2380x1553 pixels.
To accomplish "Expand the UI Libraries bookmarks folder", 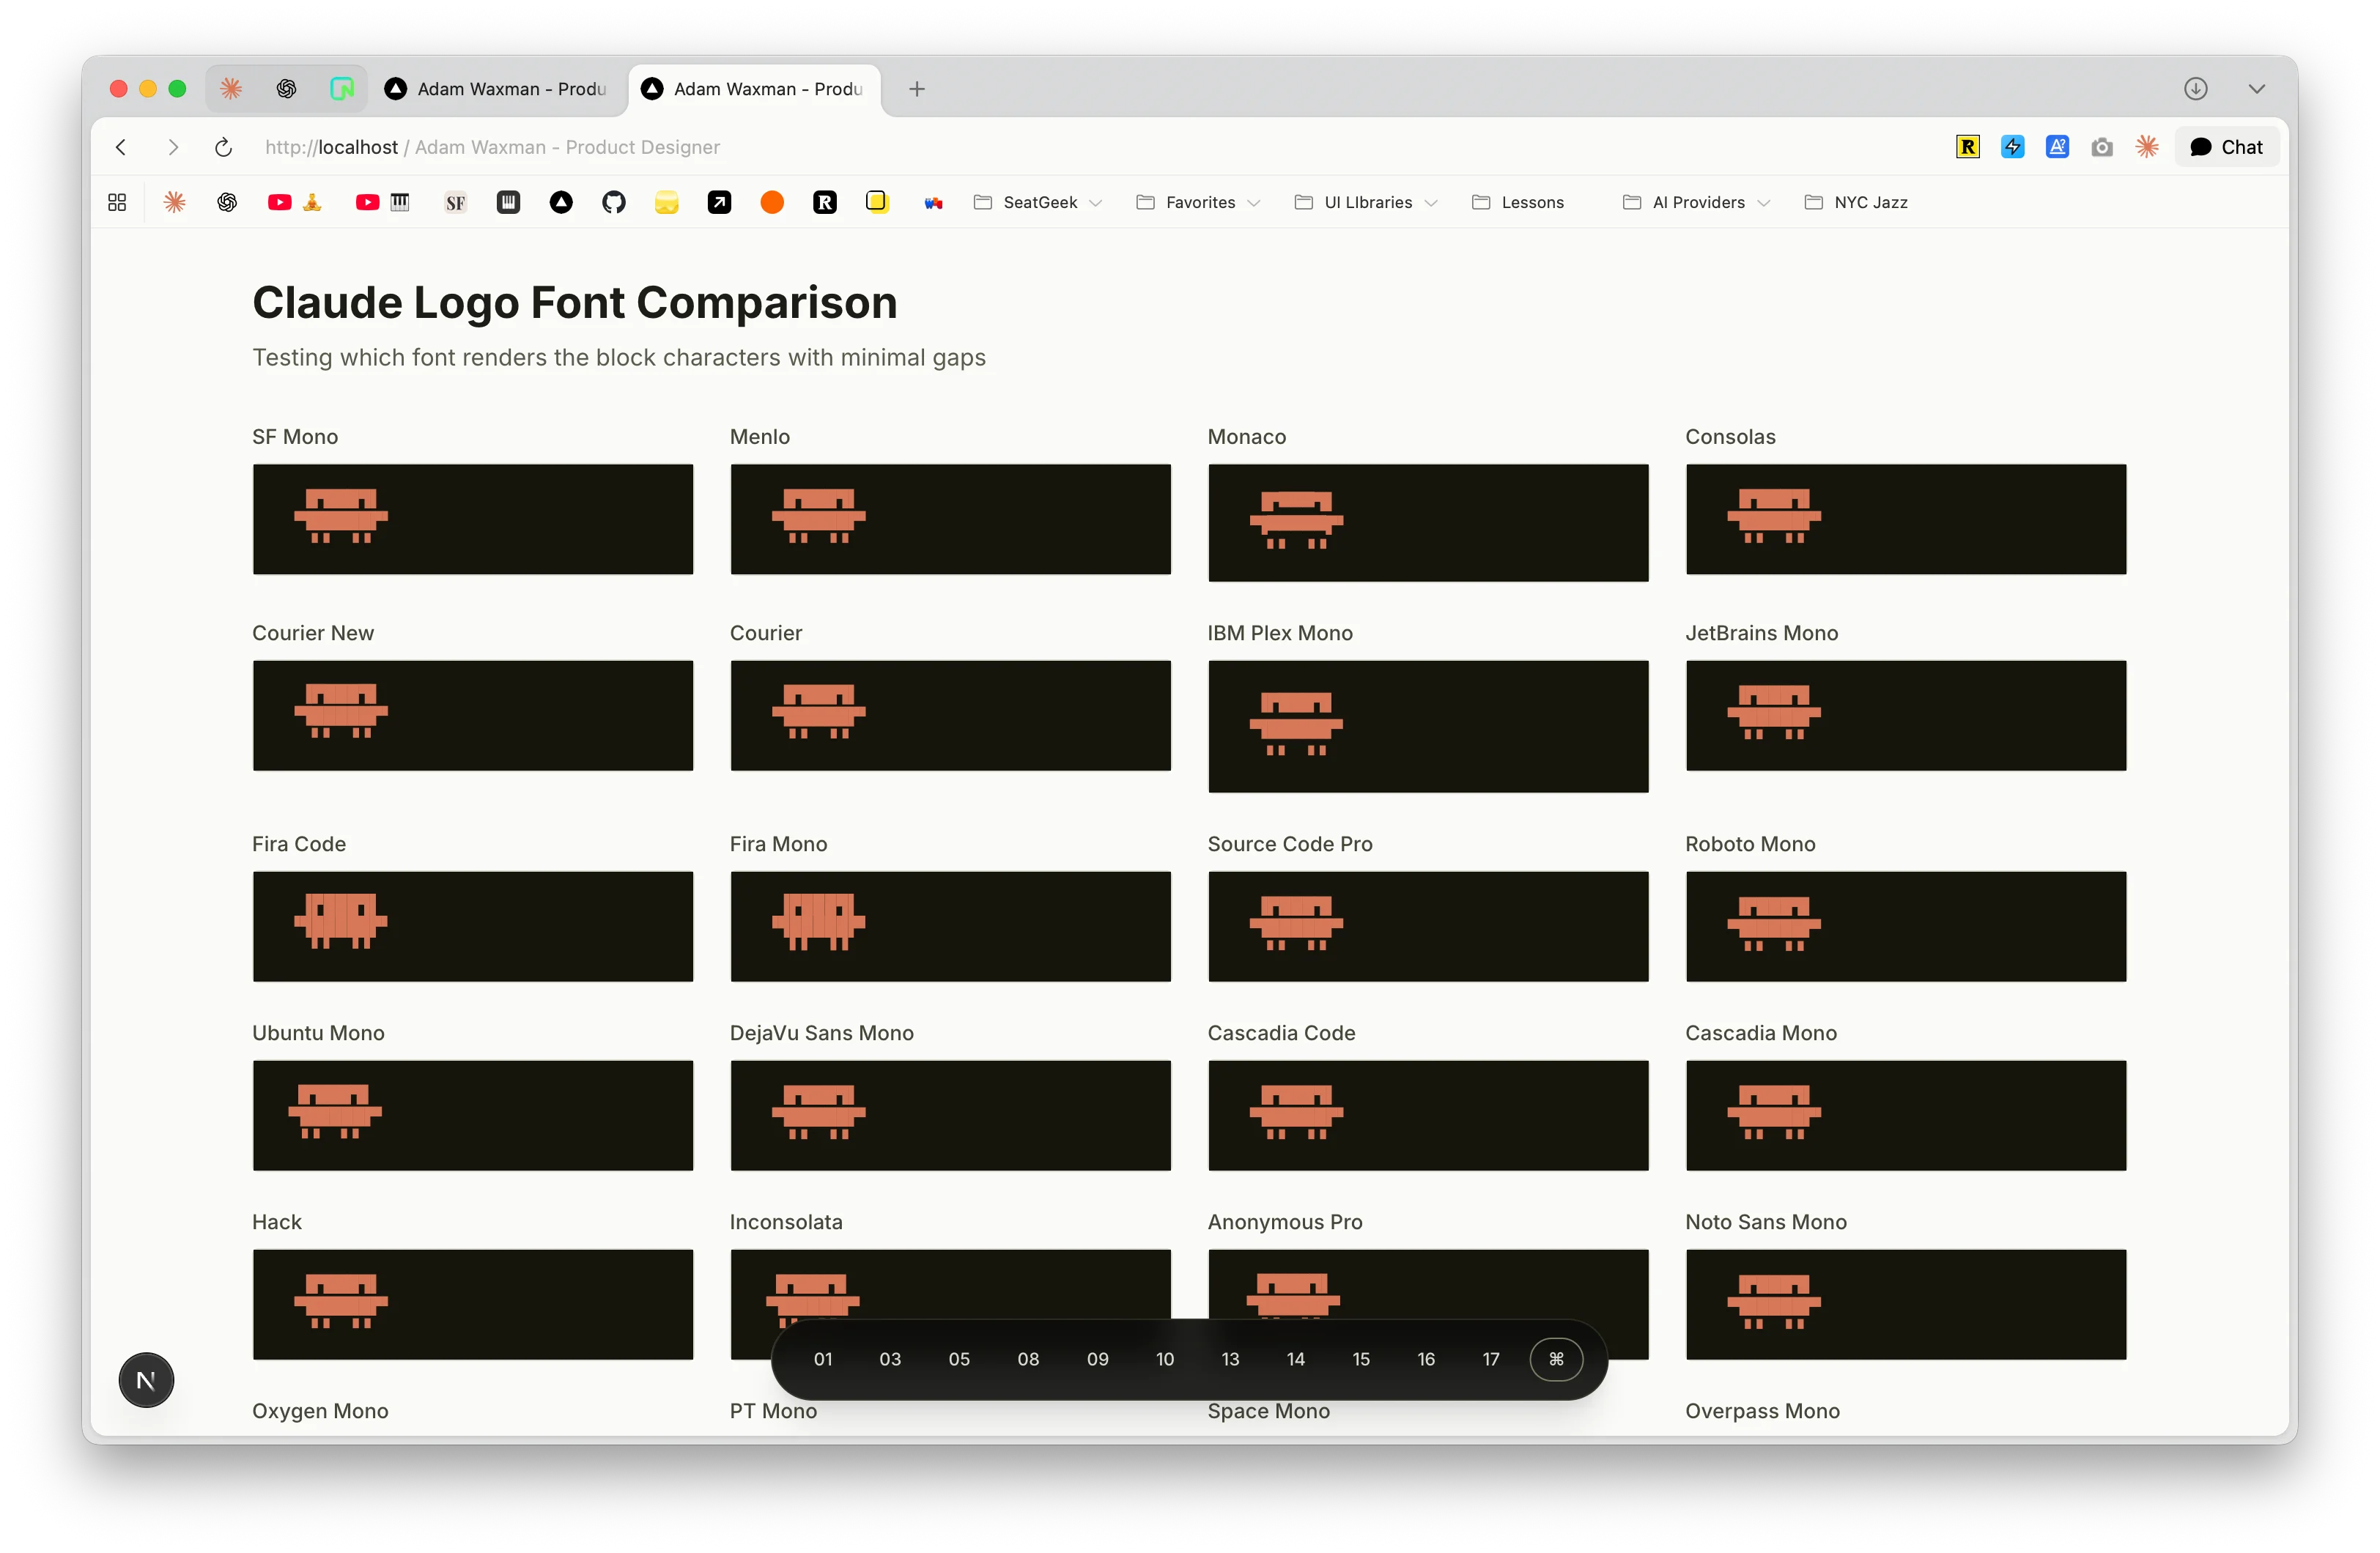I will point(1366,202).
